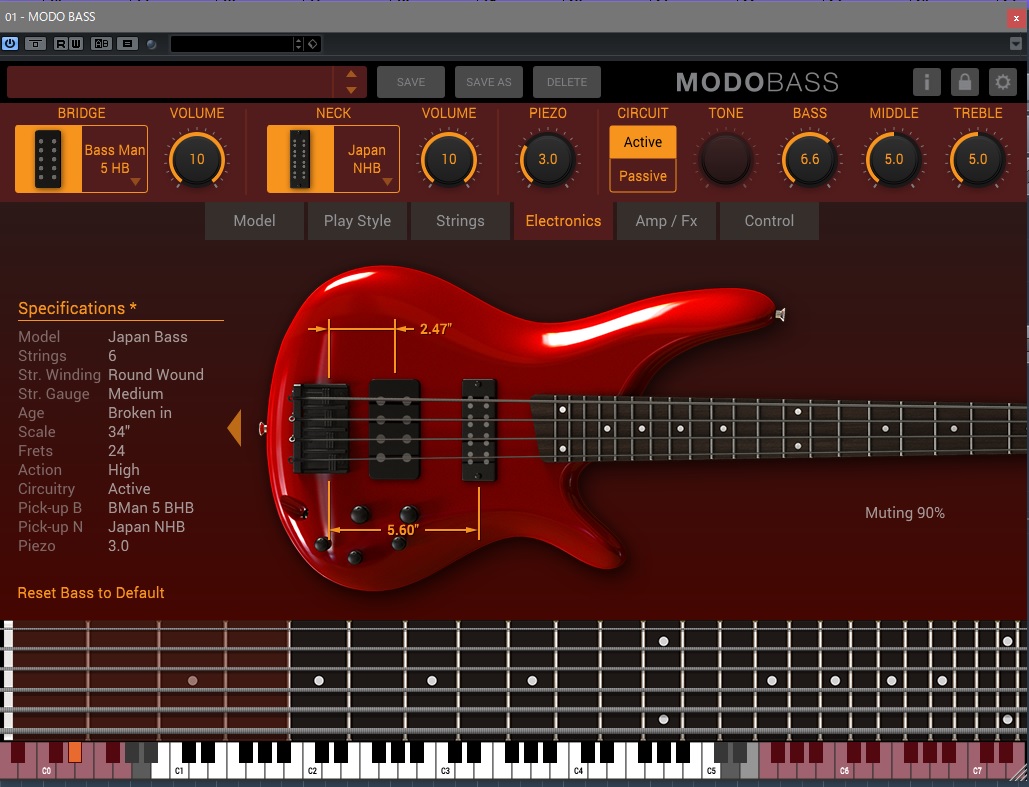Select the Electronics tab

(x=563, y=221)
